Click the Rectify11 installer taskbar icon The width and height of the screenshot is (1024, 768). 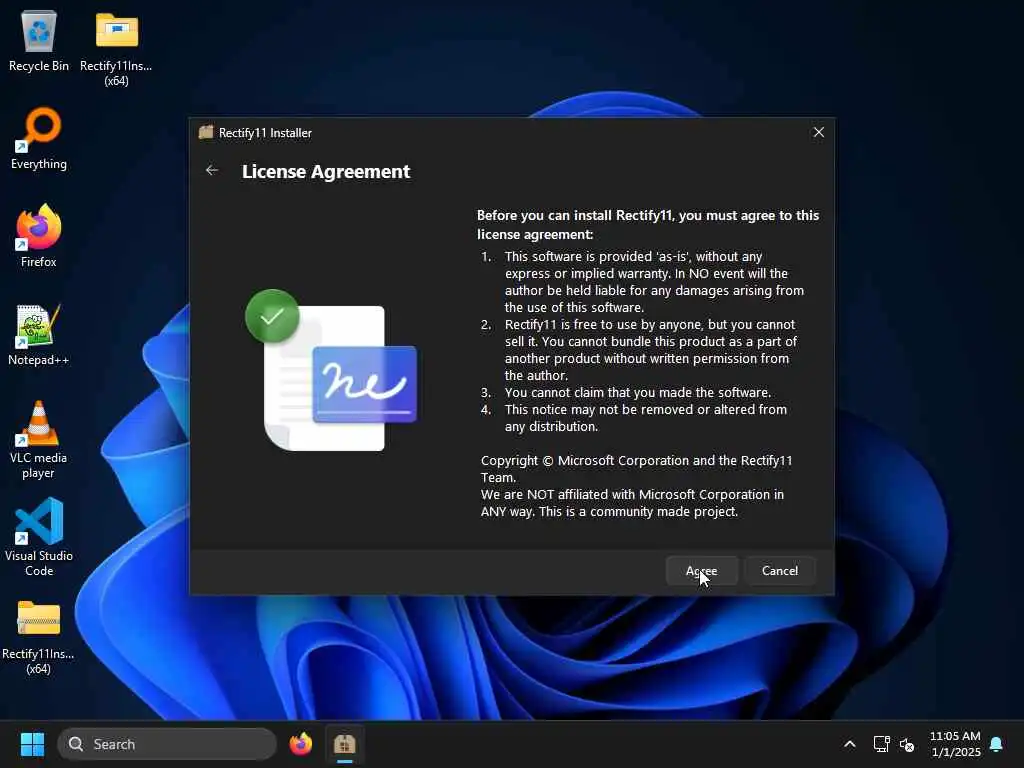coord(344,744)
